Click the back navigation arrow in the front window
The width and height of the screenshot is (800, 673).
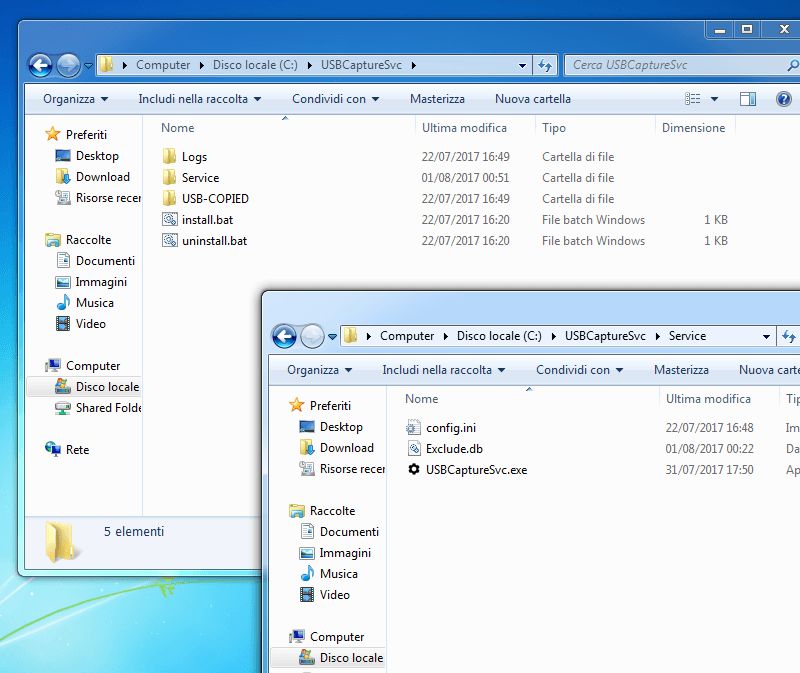point(283,337)
